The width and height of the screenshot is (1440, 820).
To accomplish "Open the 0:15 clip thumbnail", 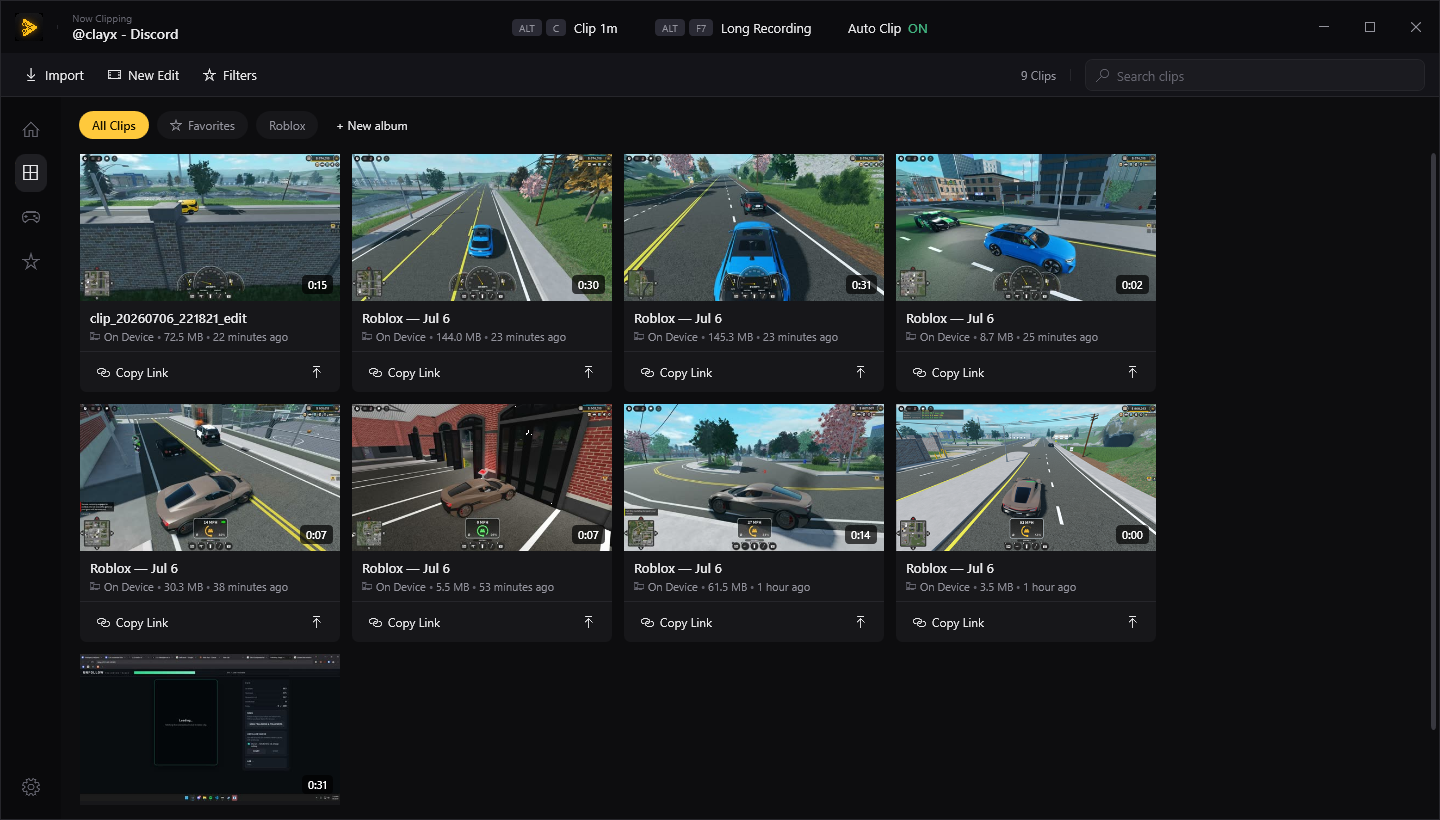I will 210,227.
